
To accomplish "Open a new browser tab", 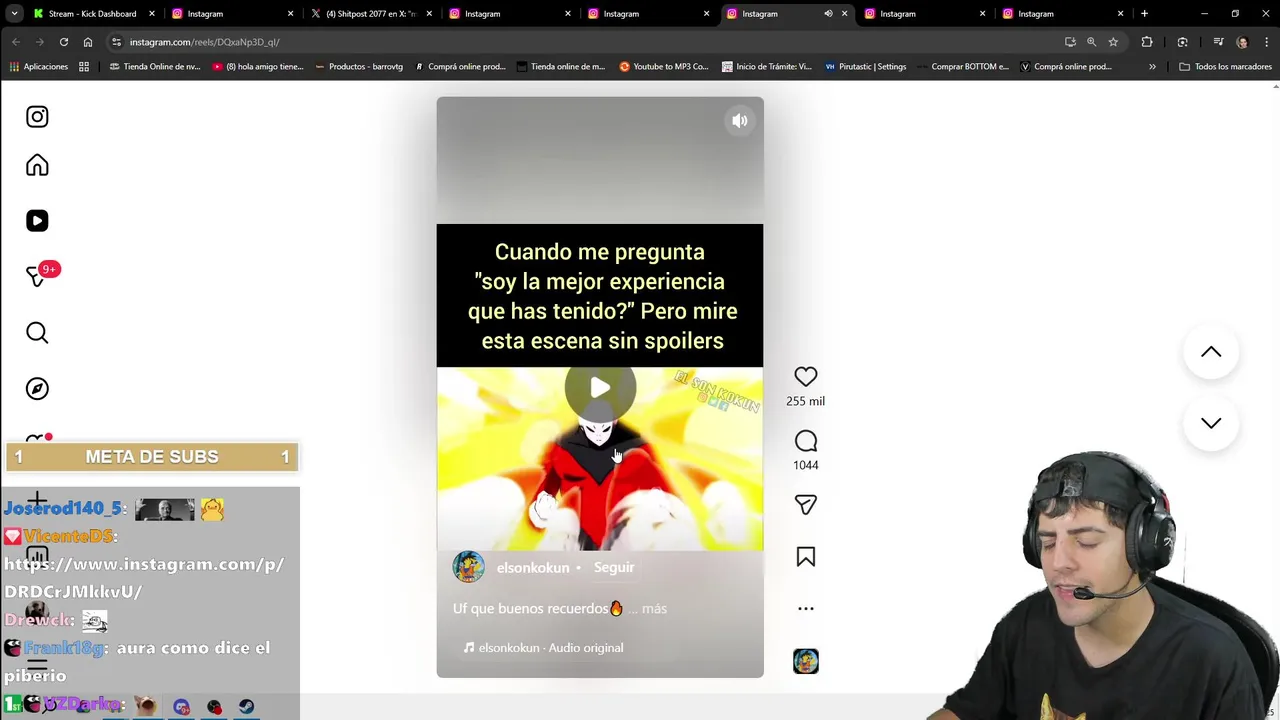I will 1144,14.
